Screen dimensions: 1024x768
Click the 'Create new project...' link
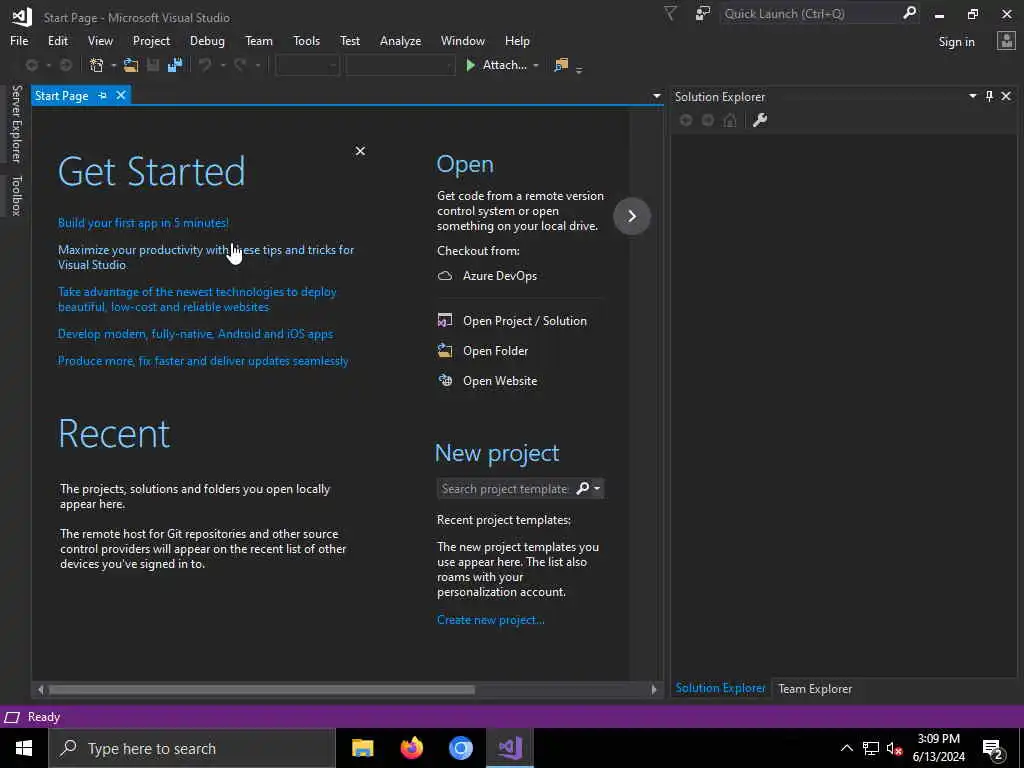[x=490, y=620]
